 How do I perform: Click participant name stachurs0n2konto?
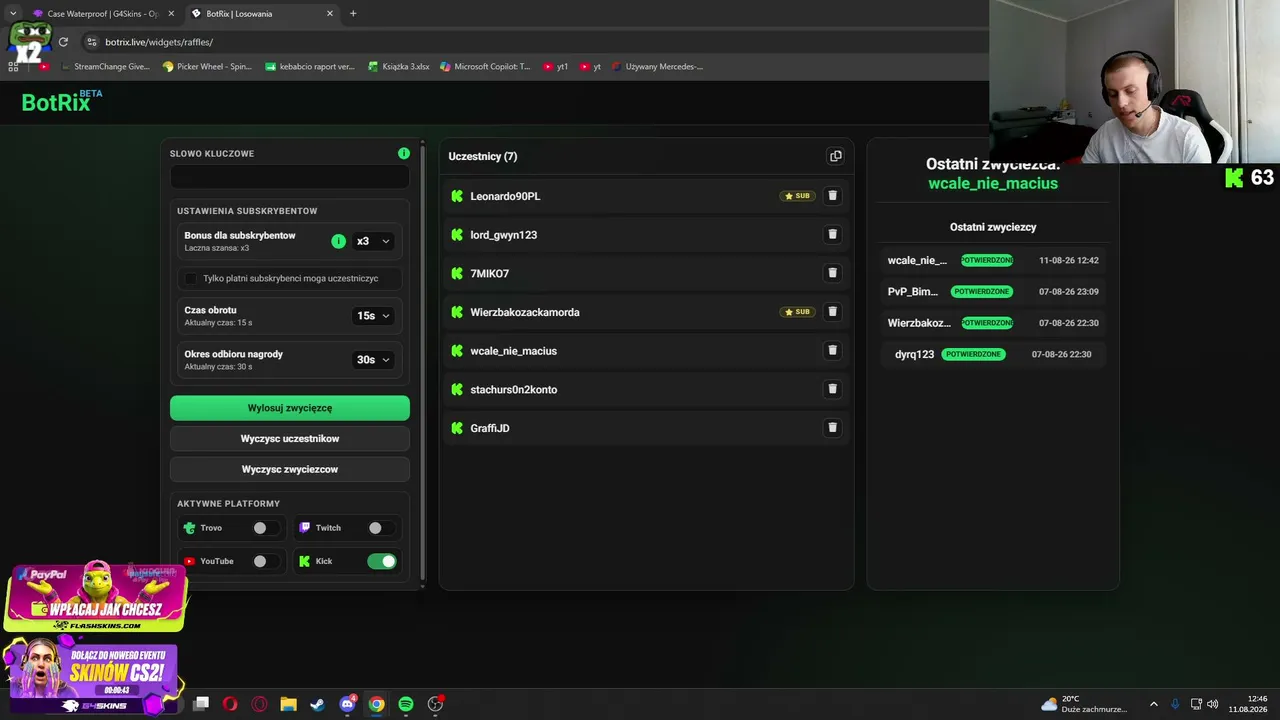click(x=514, y=390)
